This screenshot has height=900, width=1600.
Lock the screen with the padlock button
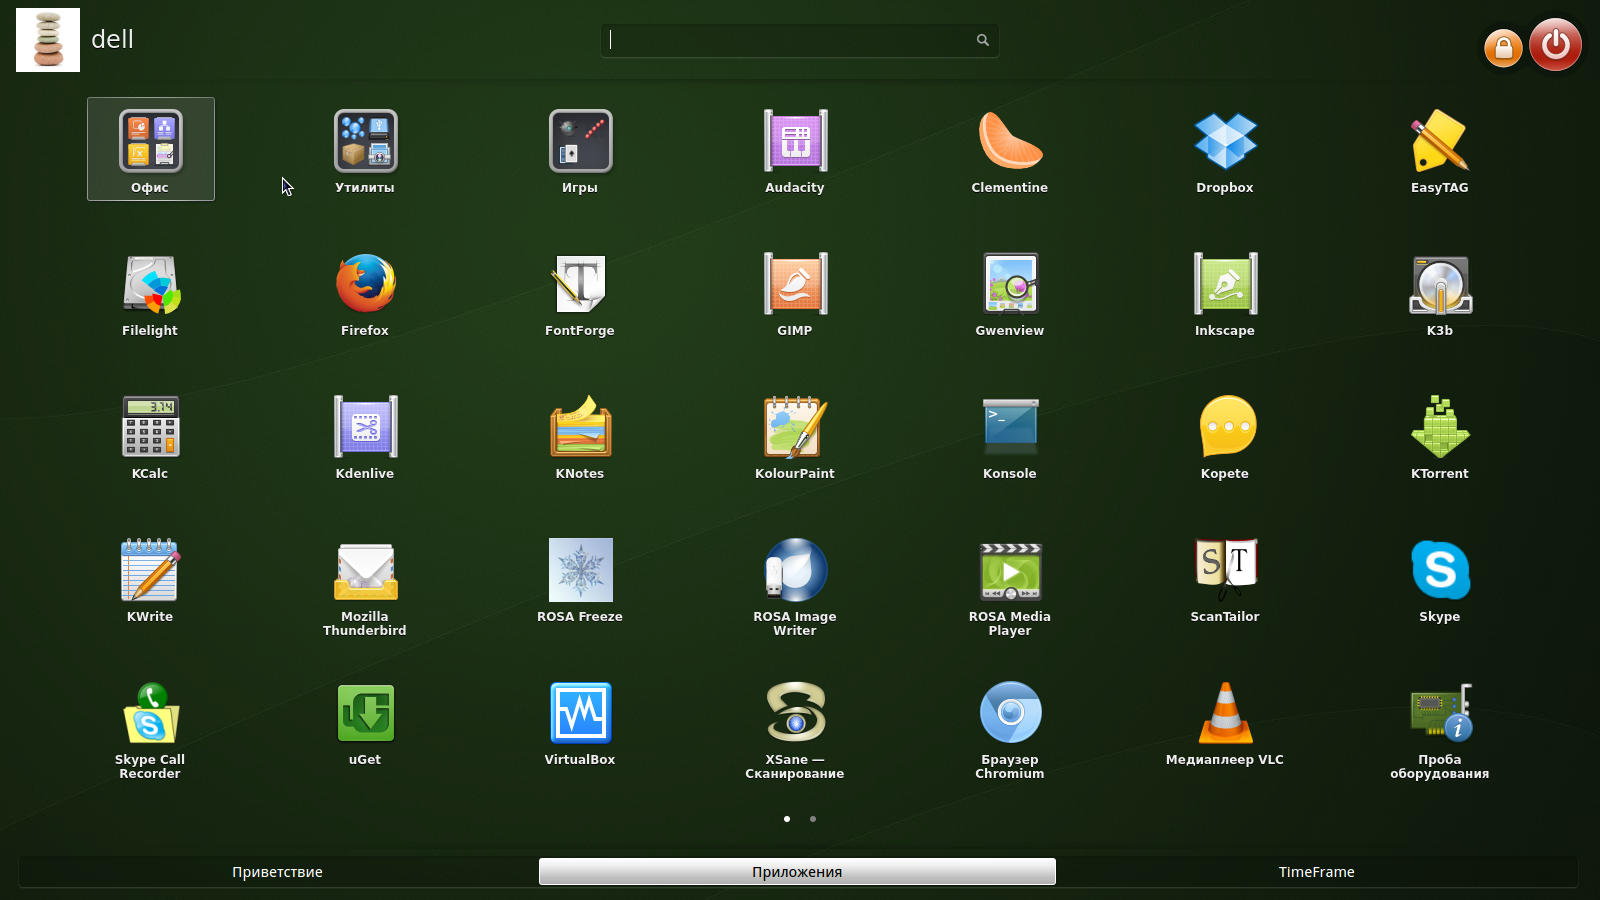pos(1503,48)
